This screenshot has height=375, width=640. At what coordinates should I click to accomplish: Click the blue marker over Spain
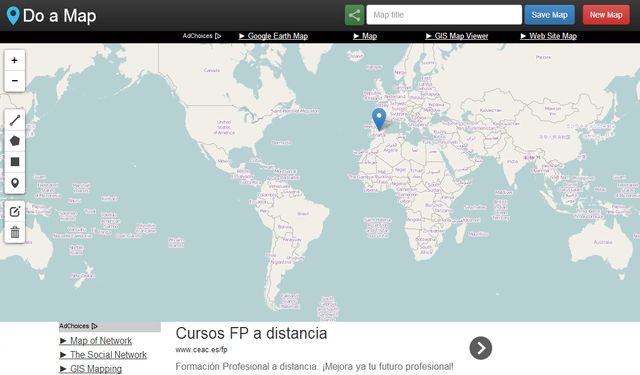point(379,119)
